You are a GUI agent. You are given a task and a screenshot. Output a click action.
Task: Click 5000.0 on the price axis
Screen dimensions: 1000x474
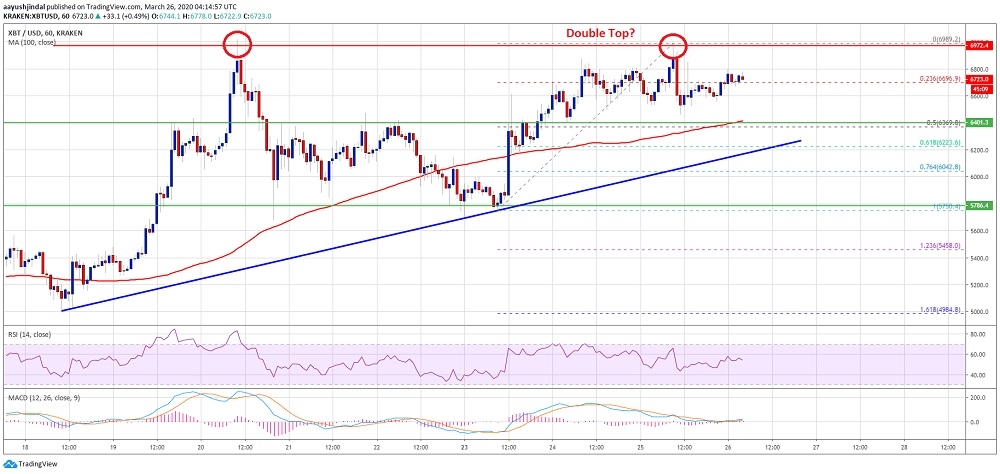pos(979,312)
